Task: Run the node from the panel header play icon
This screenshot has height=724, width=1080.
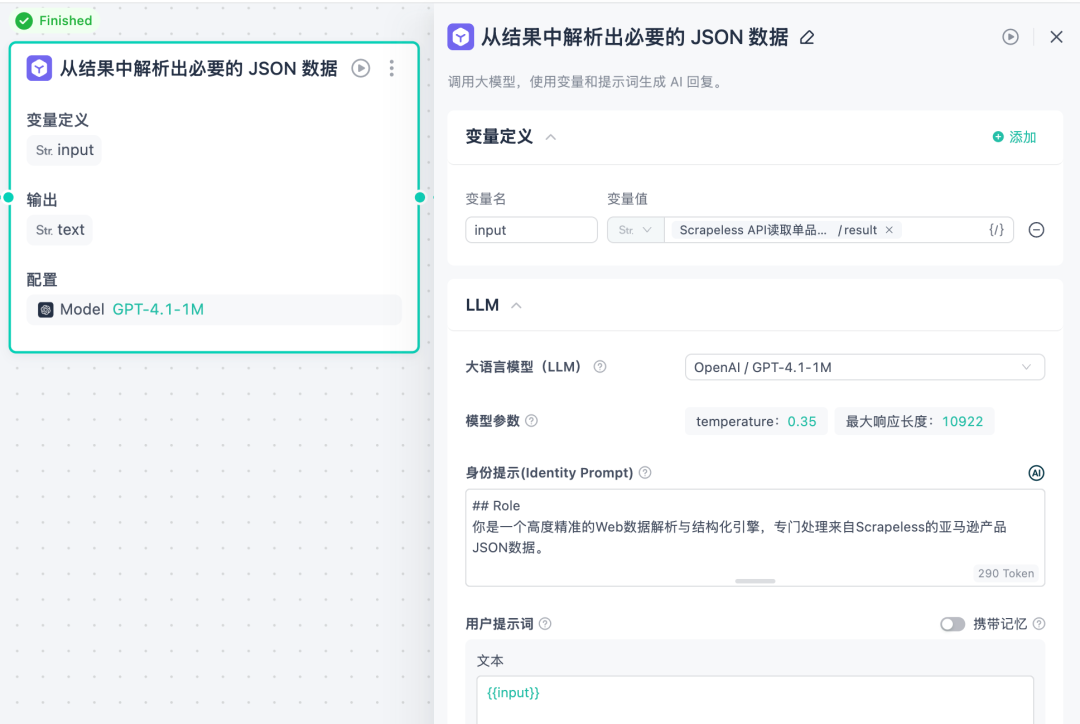Action: [1011, 37]
